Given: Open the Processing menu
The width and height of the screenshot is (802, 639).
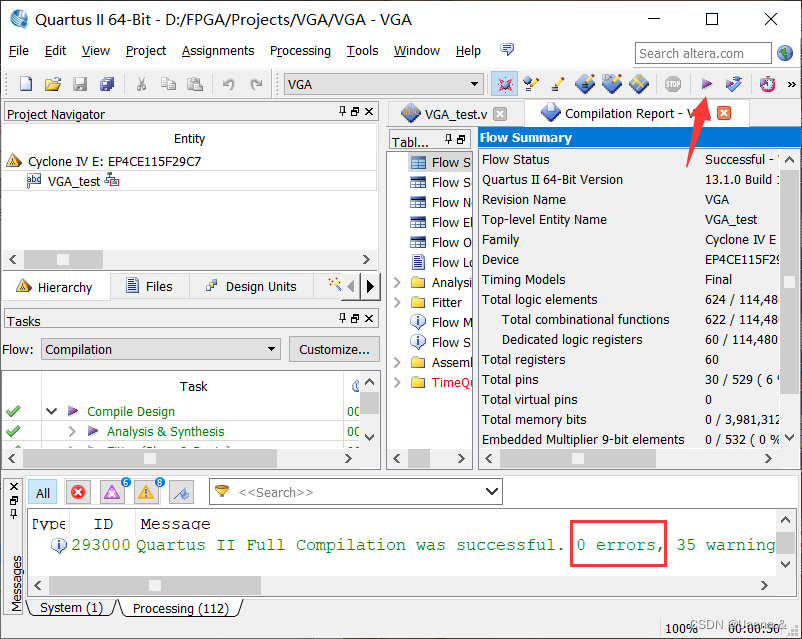Looking at the screenshot, I should [x=300, y=51].
